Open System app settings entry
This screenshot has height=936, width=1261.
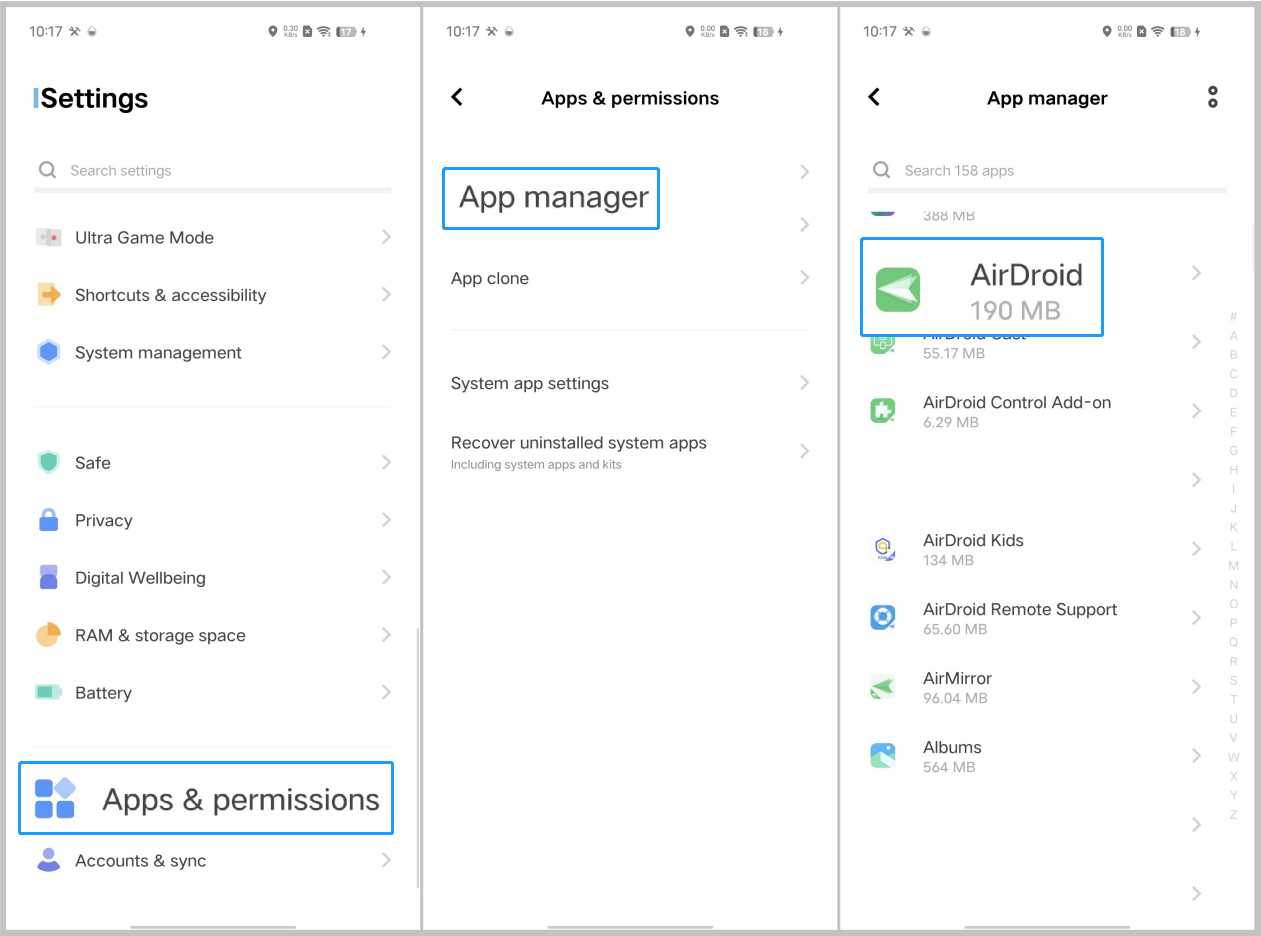[630, 383]
